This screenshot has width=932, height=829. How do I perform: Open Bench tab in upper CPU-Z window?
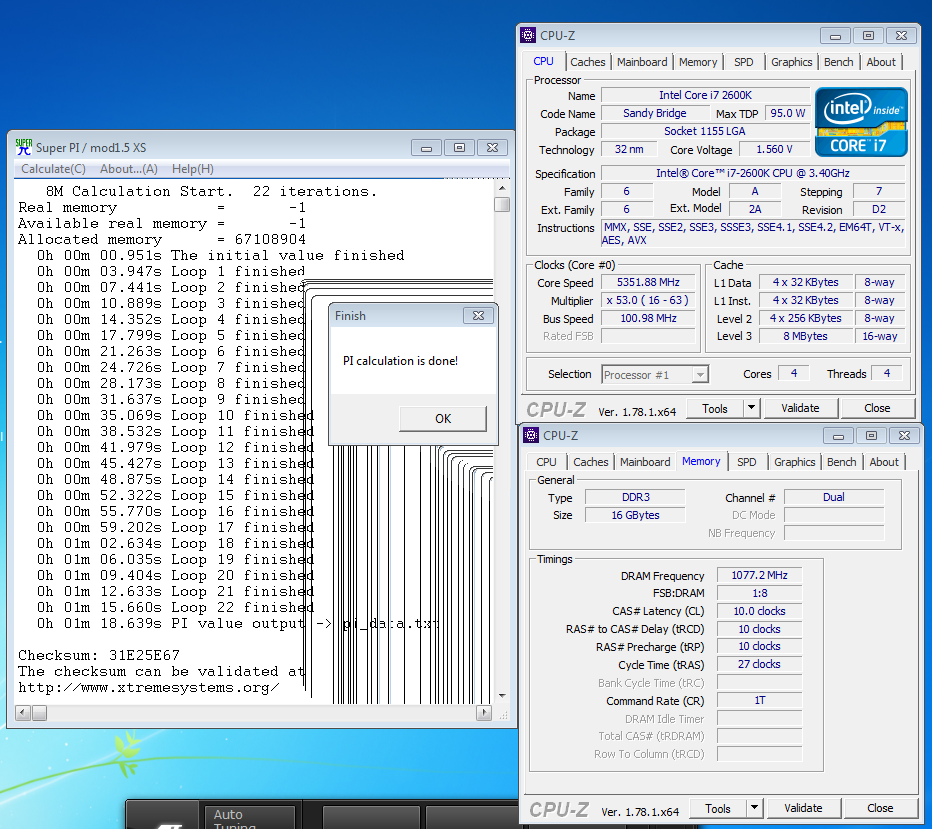838,62
